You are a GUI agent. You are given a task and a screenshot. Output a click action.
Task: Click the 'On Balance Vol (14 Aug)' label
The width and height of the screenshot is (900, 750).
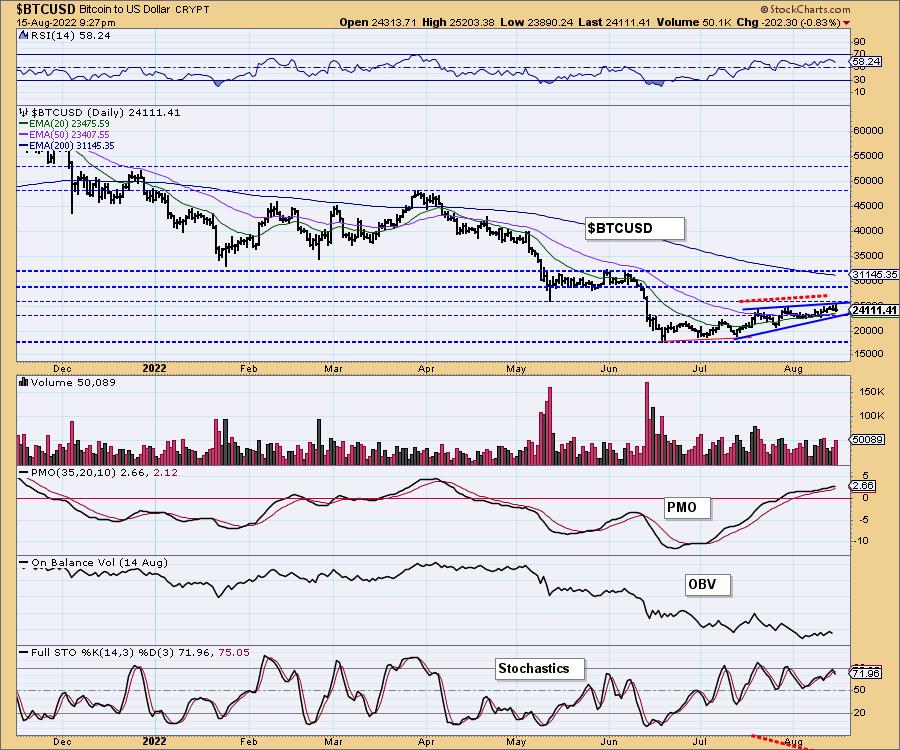point(99,562)
